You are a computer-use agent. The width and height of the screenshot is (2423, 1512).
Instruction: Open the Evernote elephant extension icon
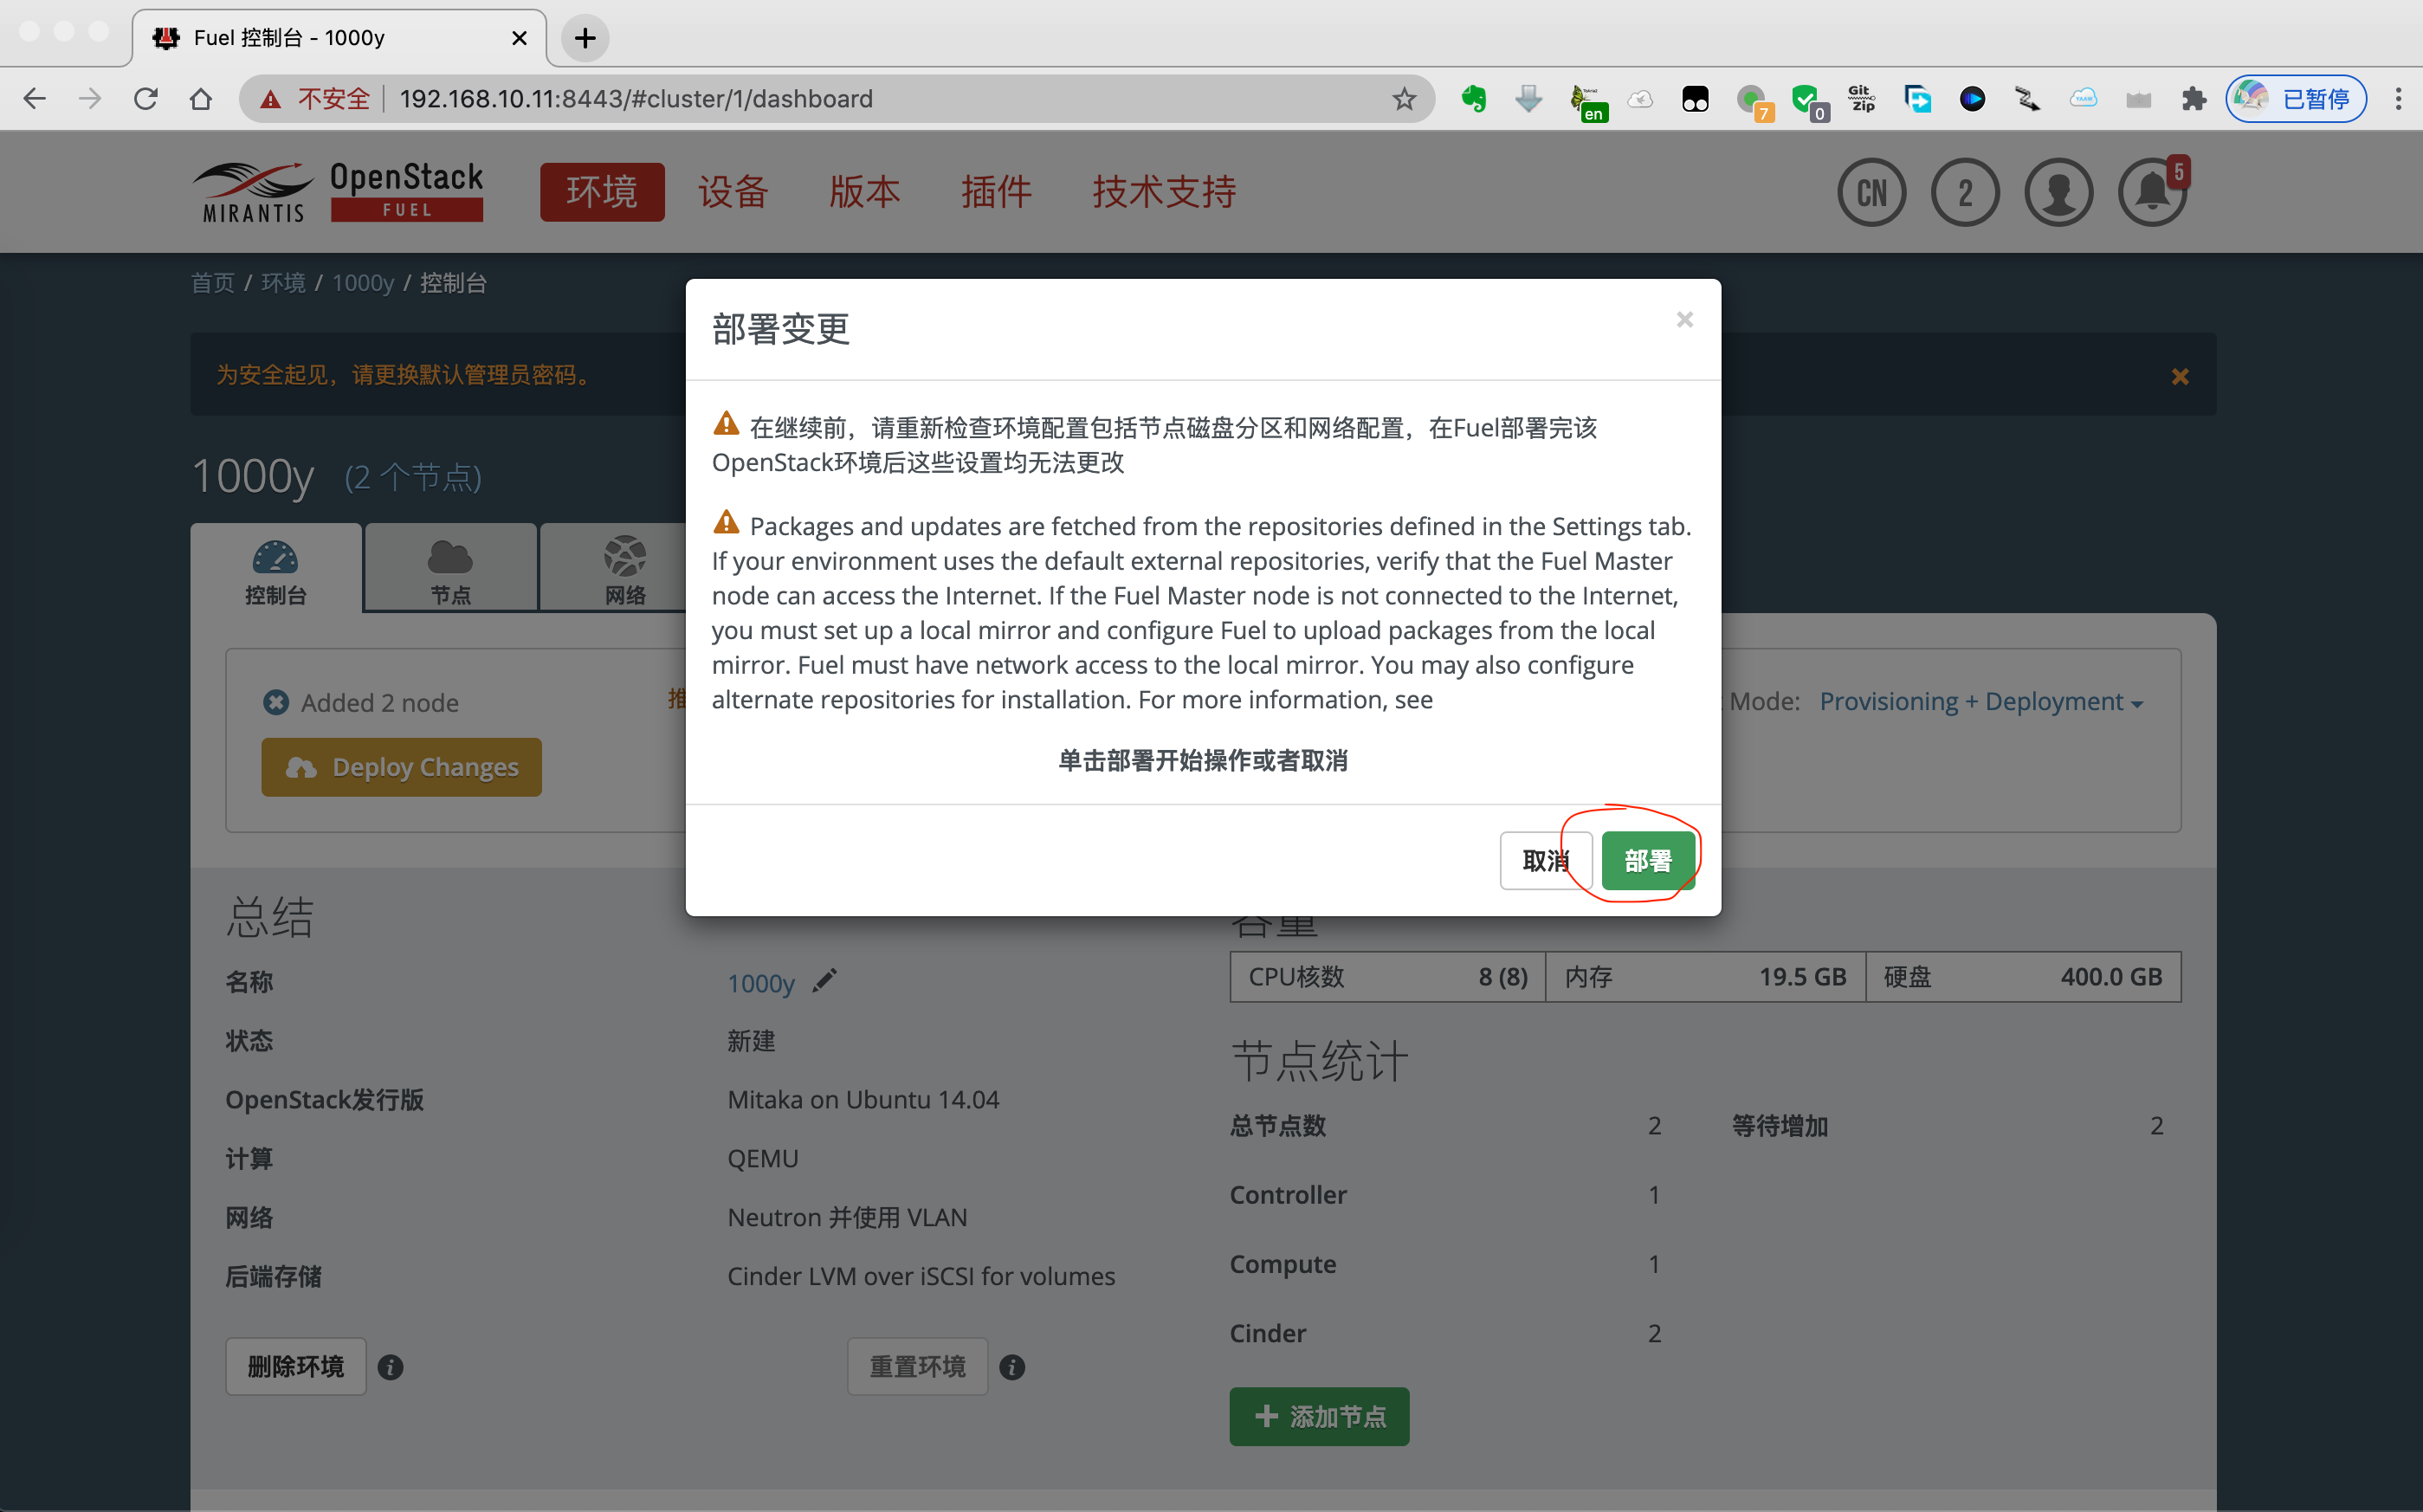coord(1473,98)
